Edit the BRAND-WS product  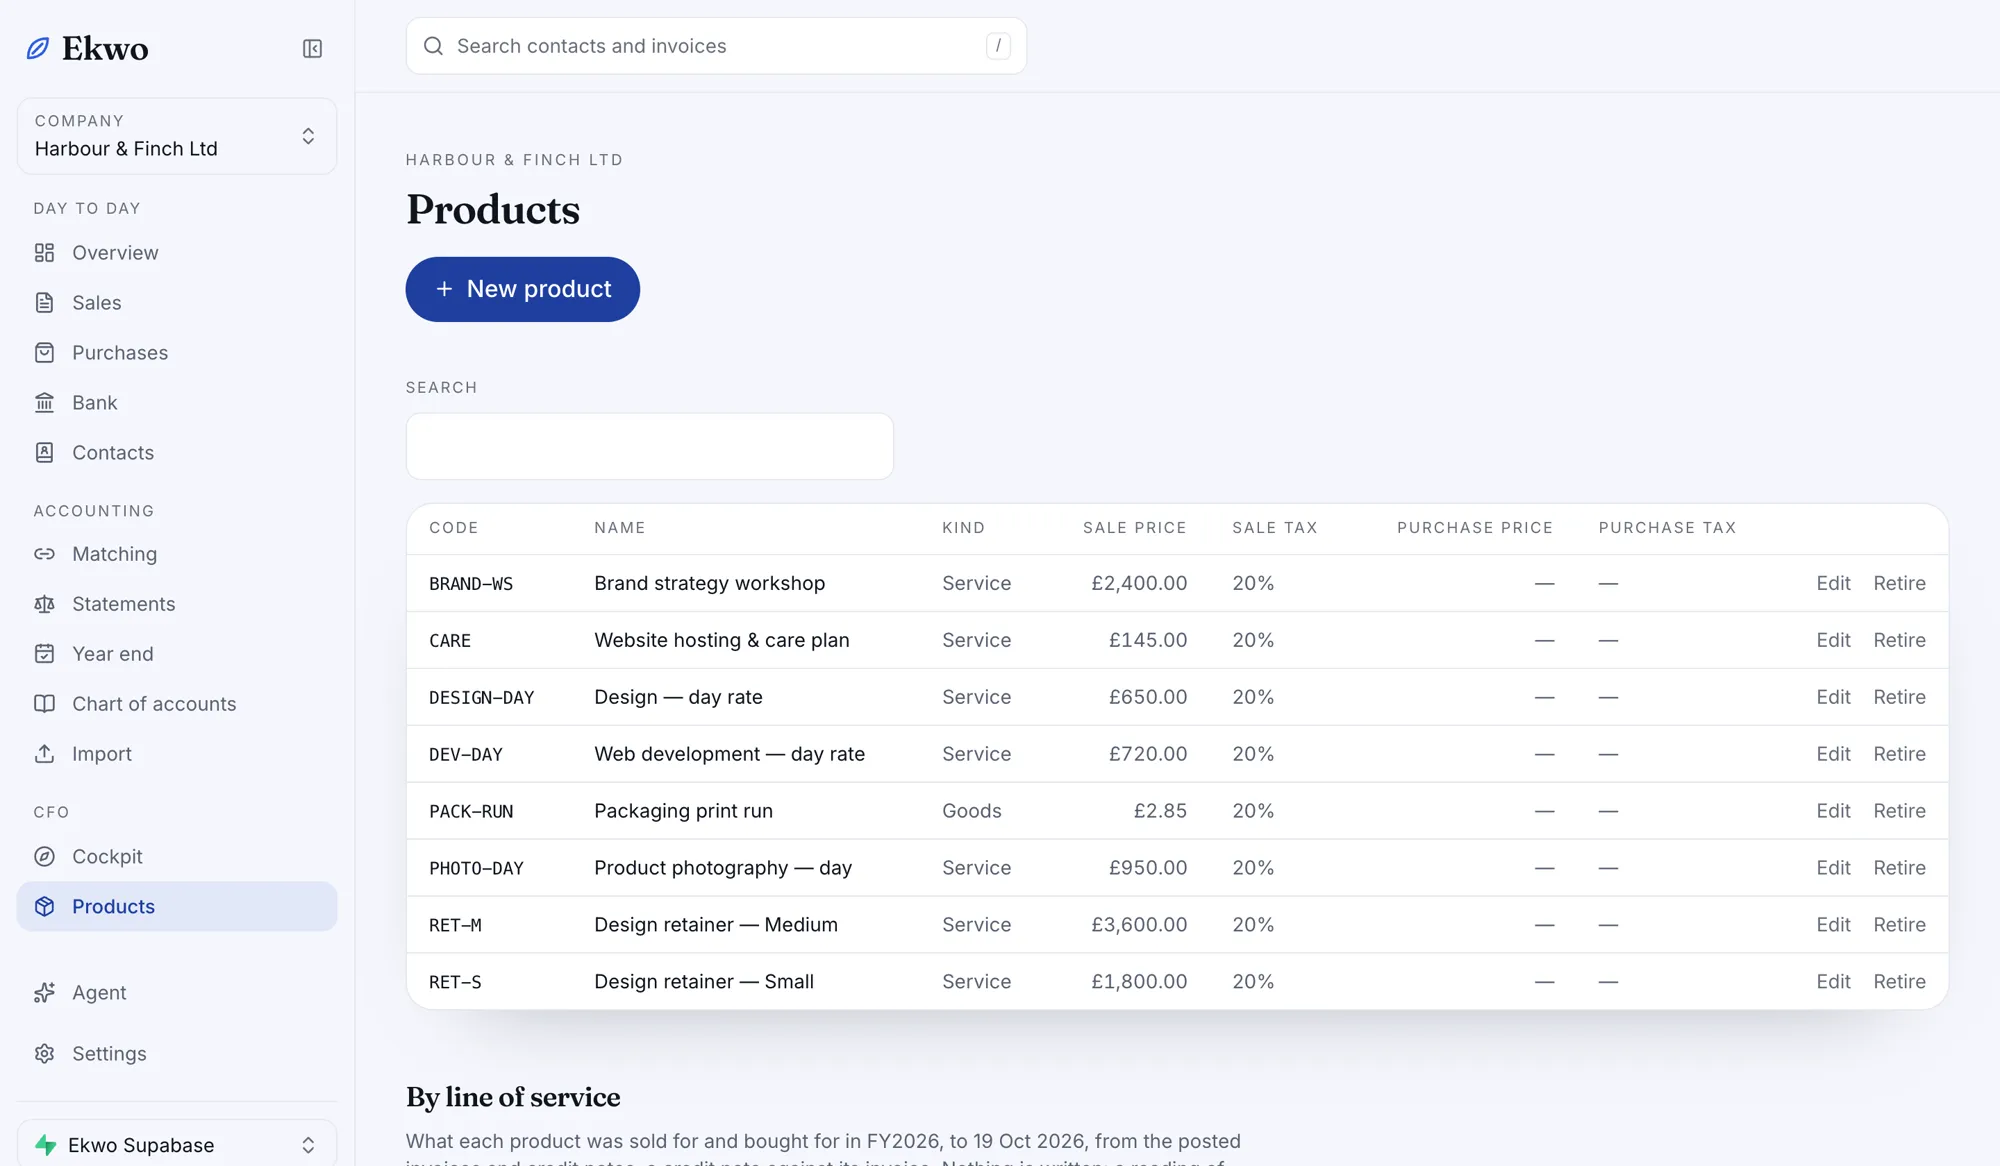[x=1833, y=583]
